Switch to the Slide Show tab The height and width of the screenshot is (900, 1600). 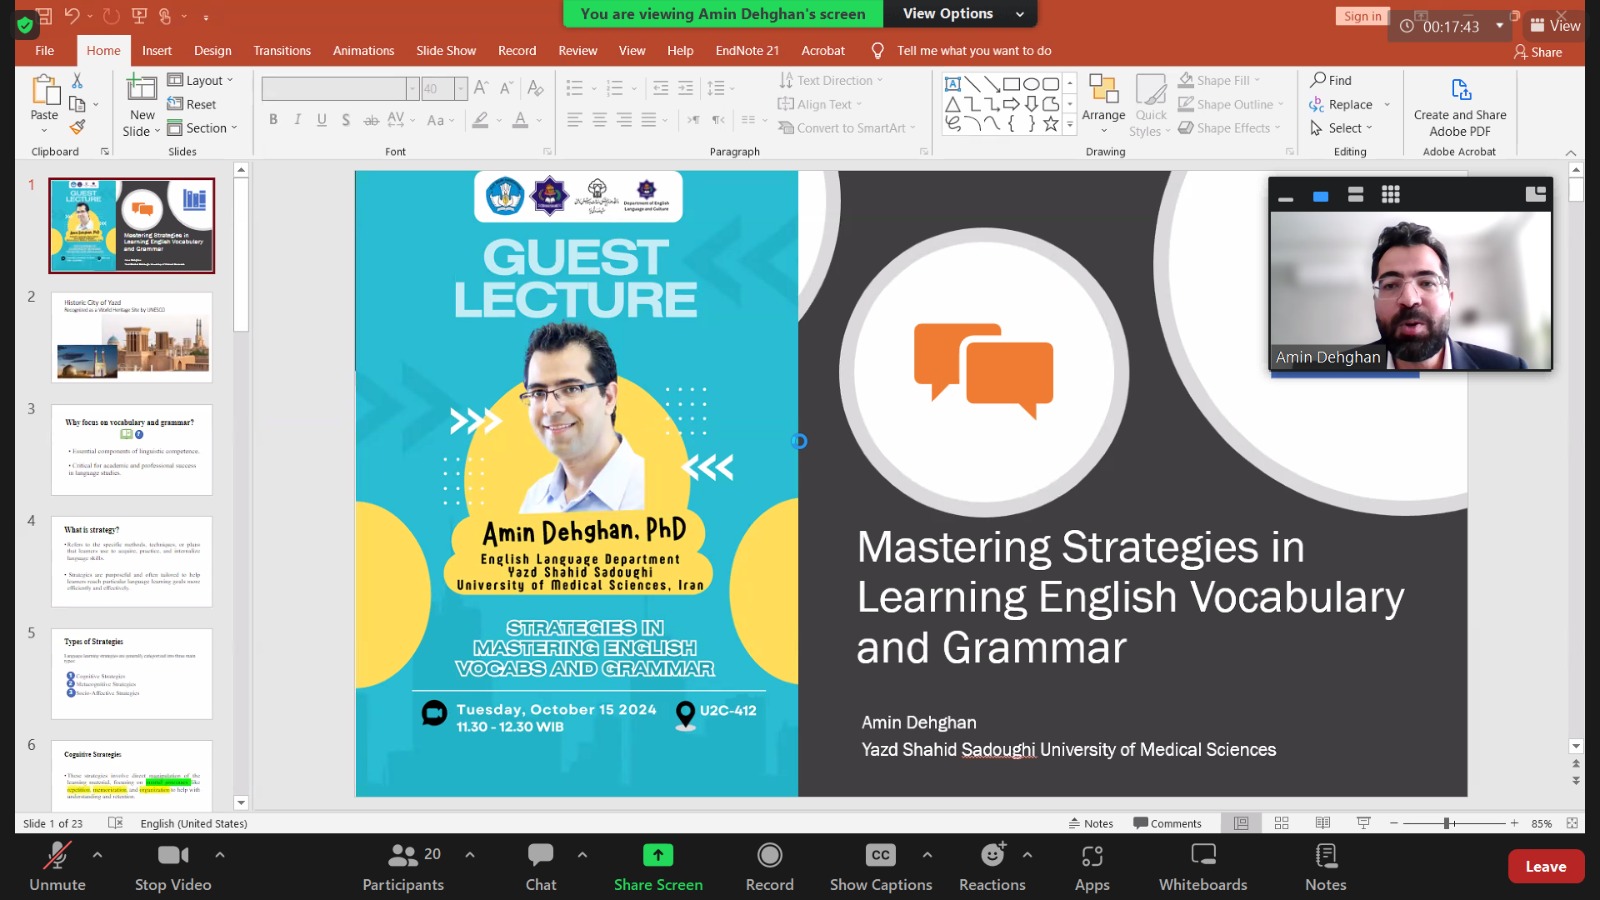click(446, 51)
